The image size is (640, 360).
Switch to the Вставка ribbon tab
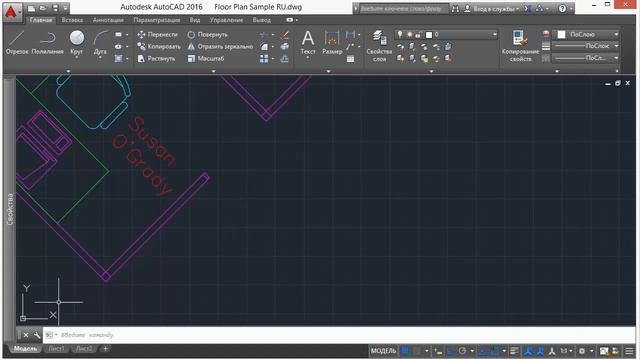[72, 20]
